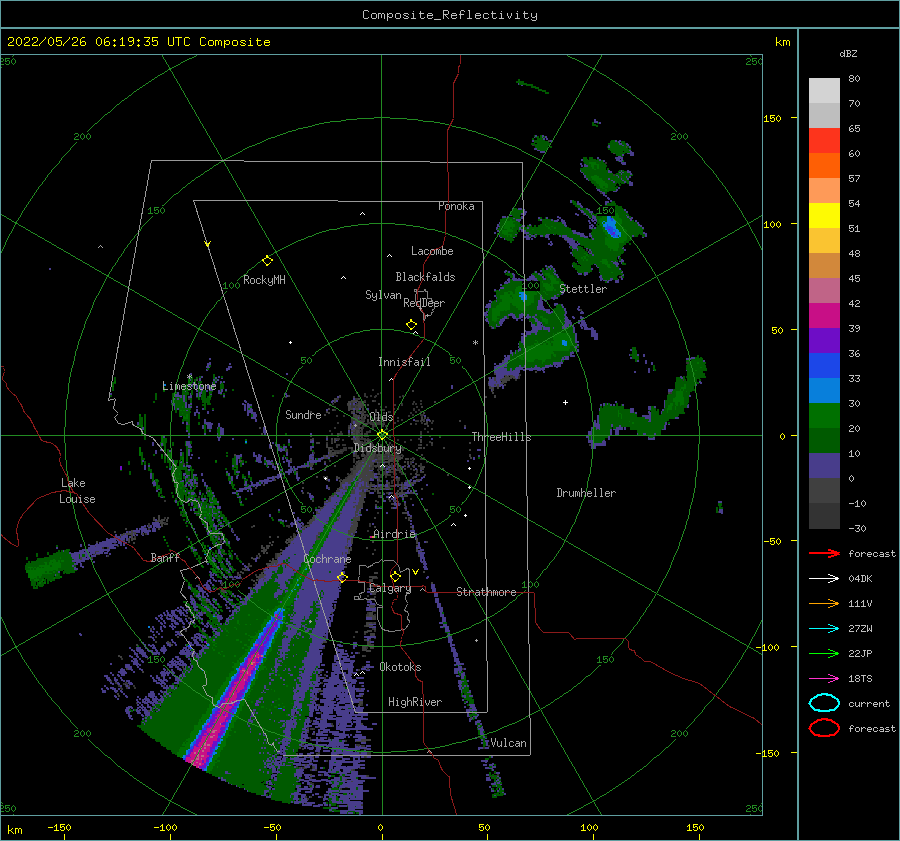Click the Sundre town label
The image size is (900, 841).
point(303,414)
